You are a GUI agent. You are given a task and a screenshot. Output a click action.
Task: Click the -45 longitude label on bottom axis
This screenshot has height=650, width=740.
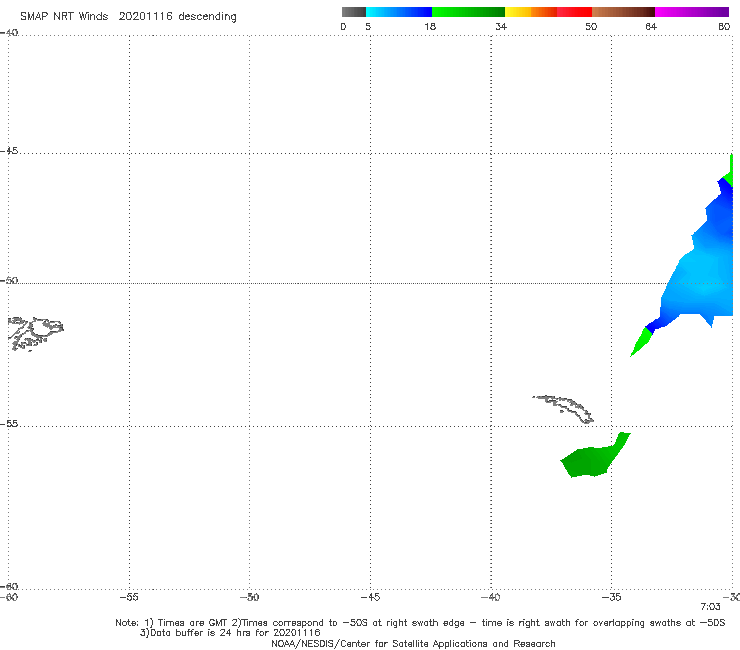(370, 597)
